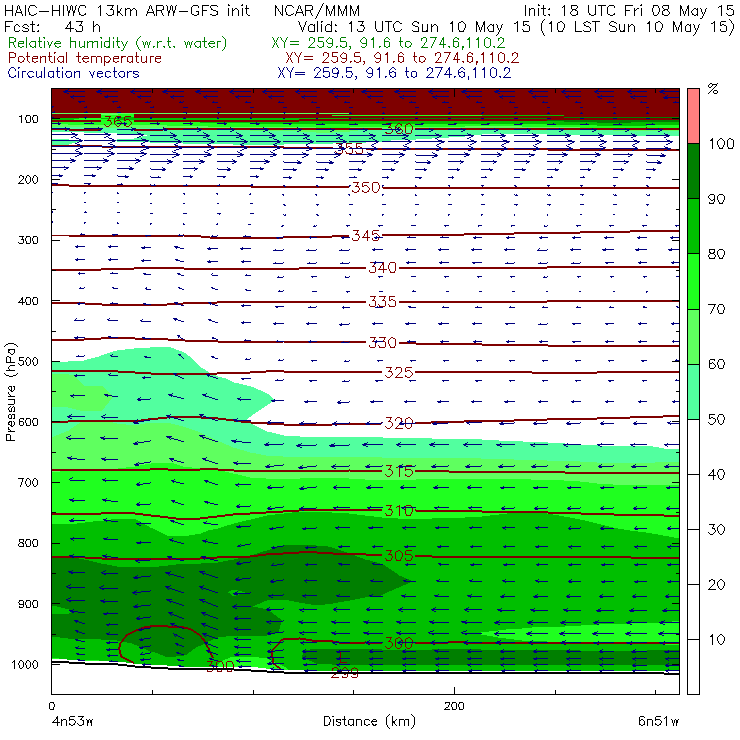
Task: Click the 200 pressure axis tick label
Action: click(x=28, y=179)
